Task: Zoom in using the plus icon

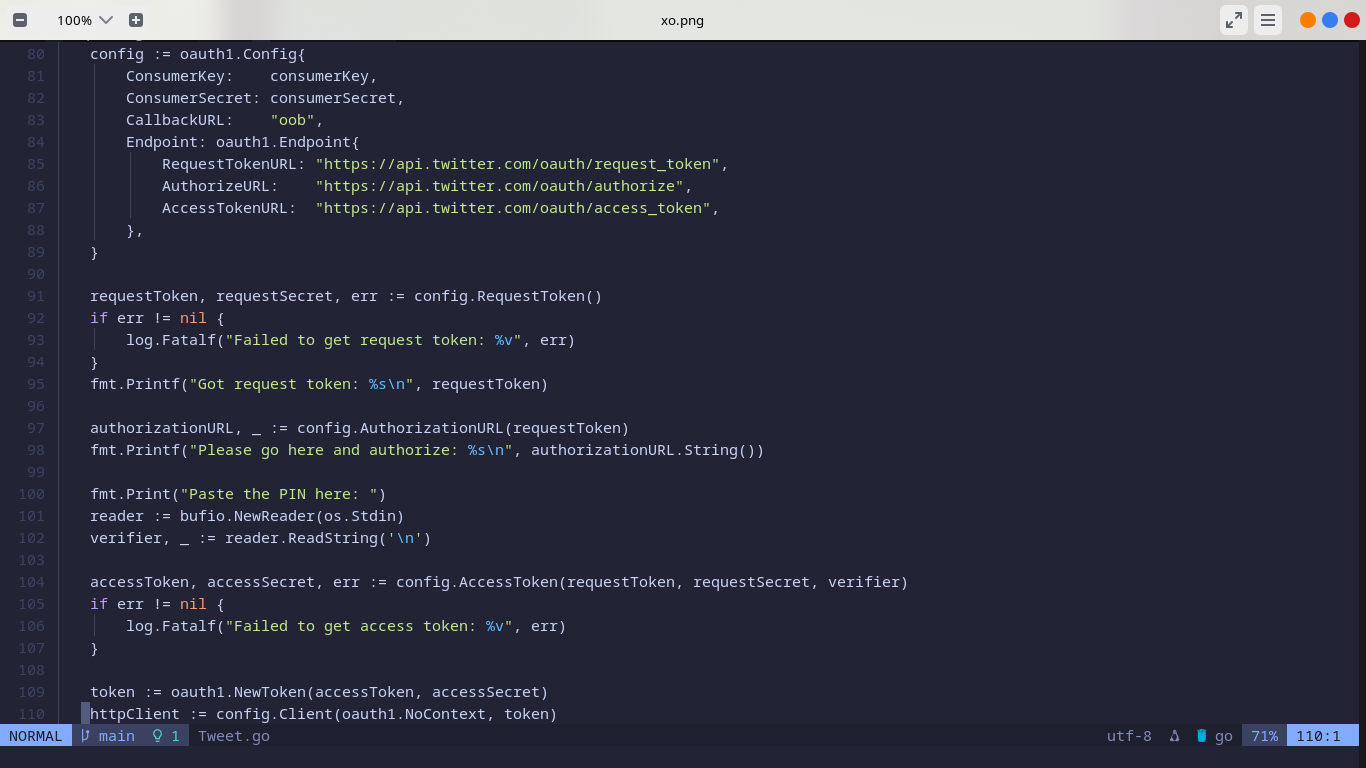Action: [x=137, y=20]
